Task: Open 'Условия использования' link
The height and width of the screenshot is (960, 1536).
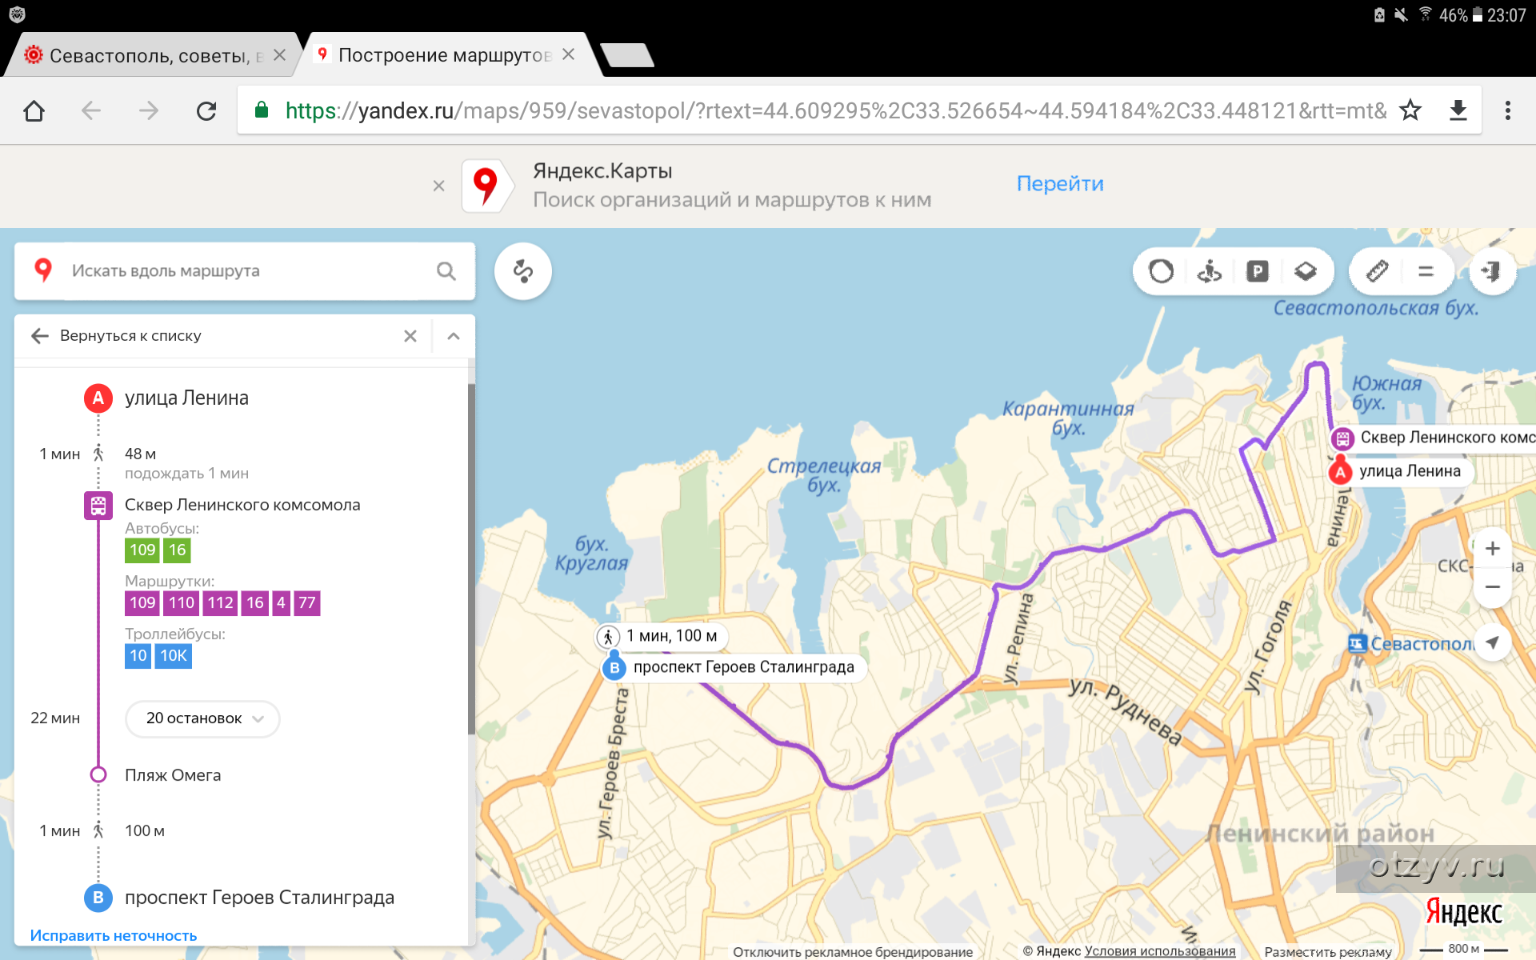Action: tap(1160, 951)
